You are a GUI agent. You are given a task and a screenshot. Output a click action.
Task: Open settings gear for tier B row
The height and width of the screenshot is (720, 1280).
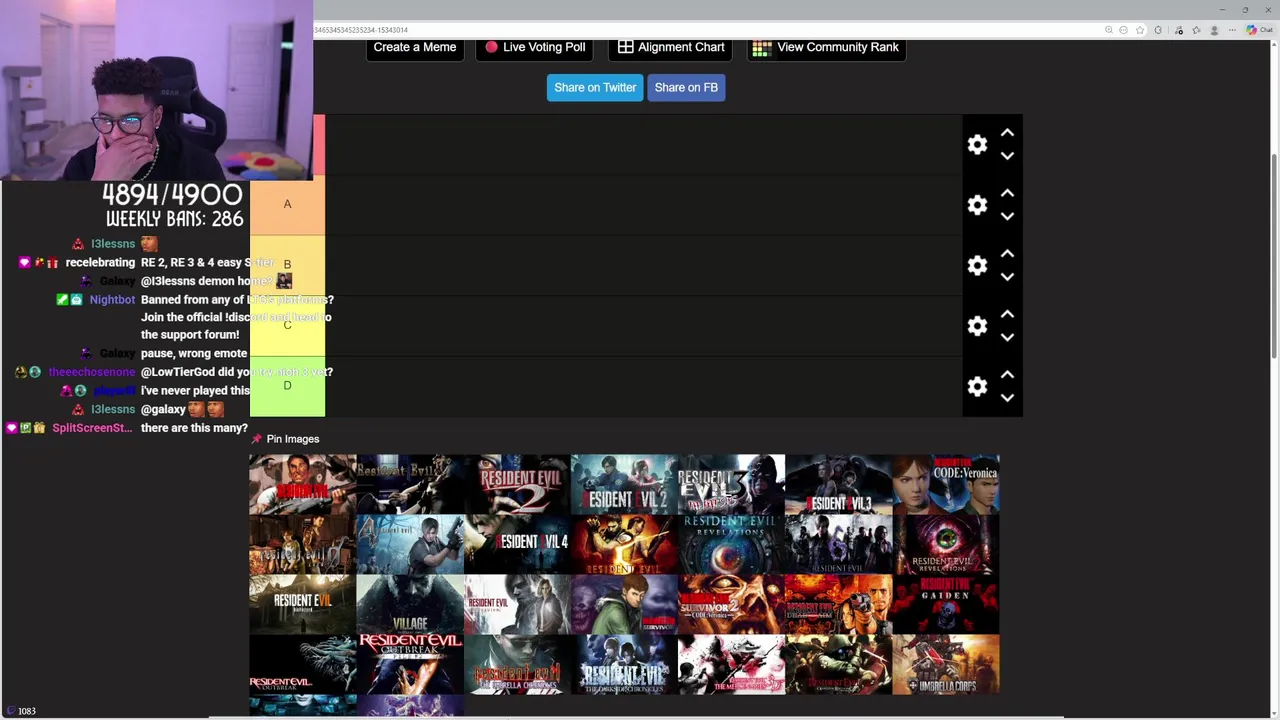(977, 266)
